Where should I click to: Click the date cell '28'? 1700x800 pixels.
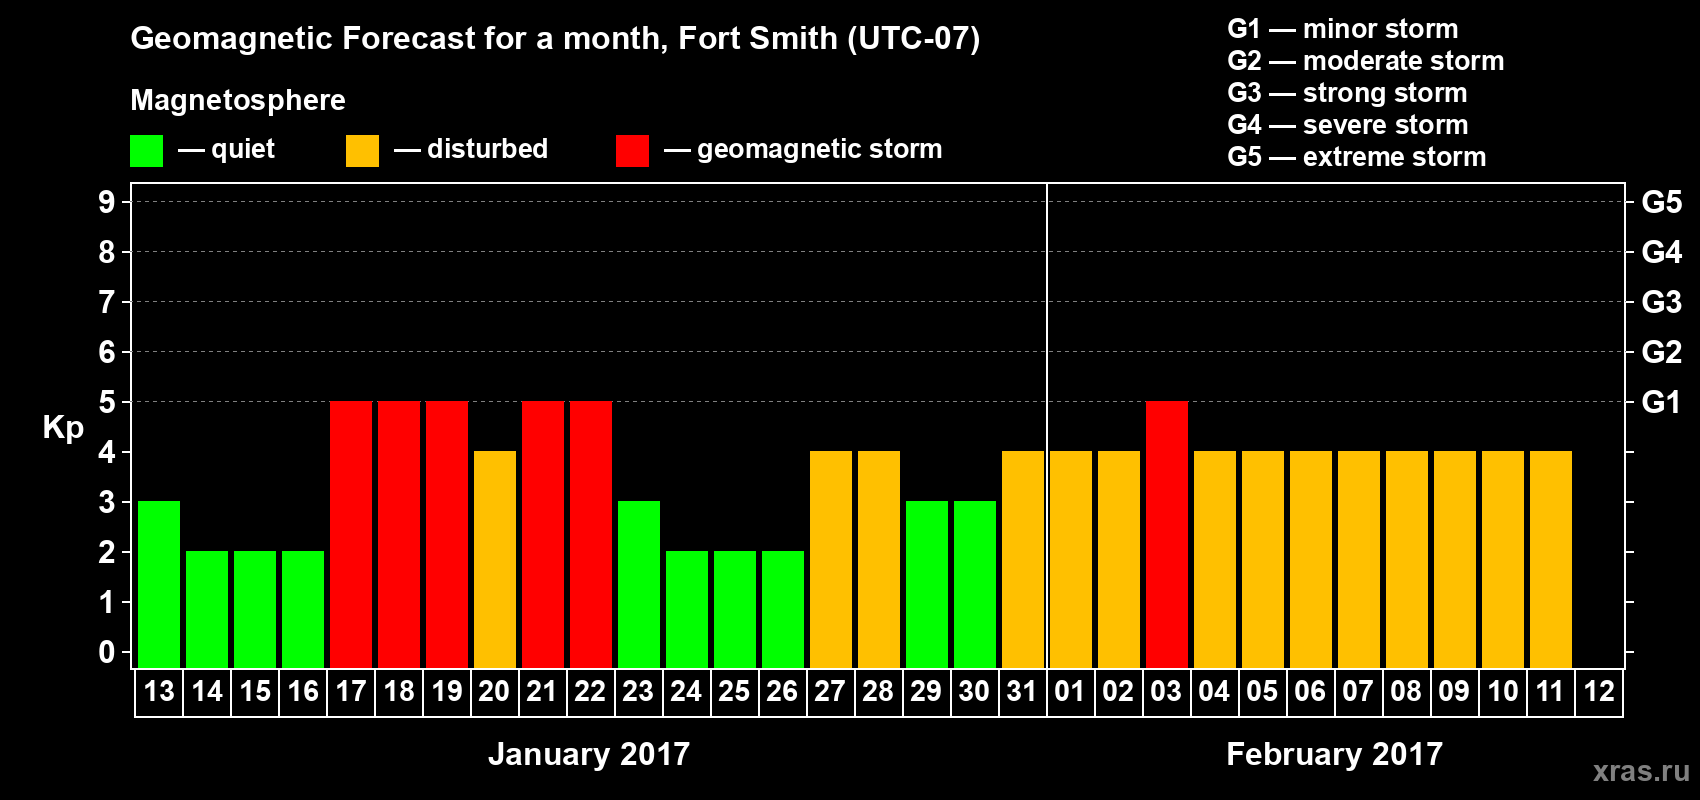[879, 692]
